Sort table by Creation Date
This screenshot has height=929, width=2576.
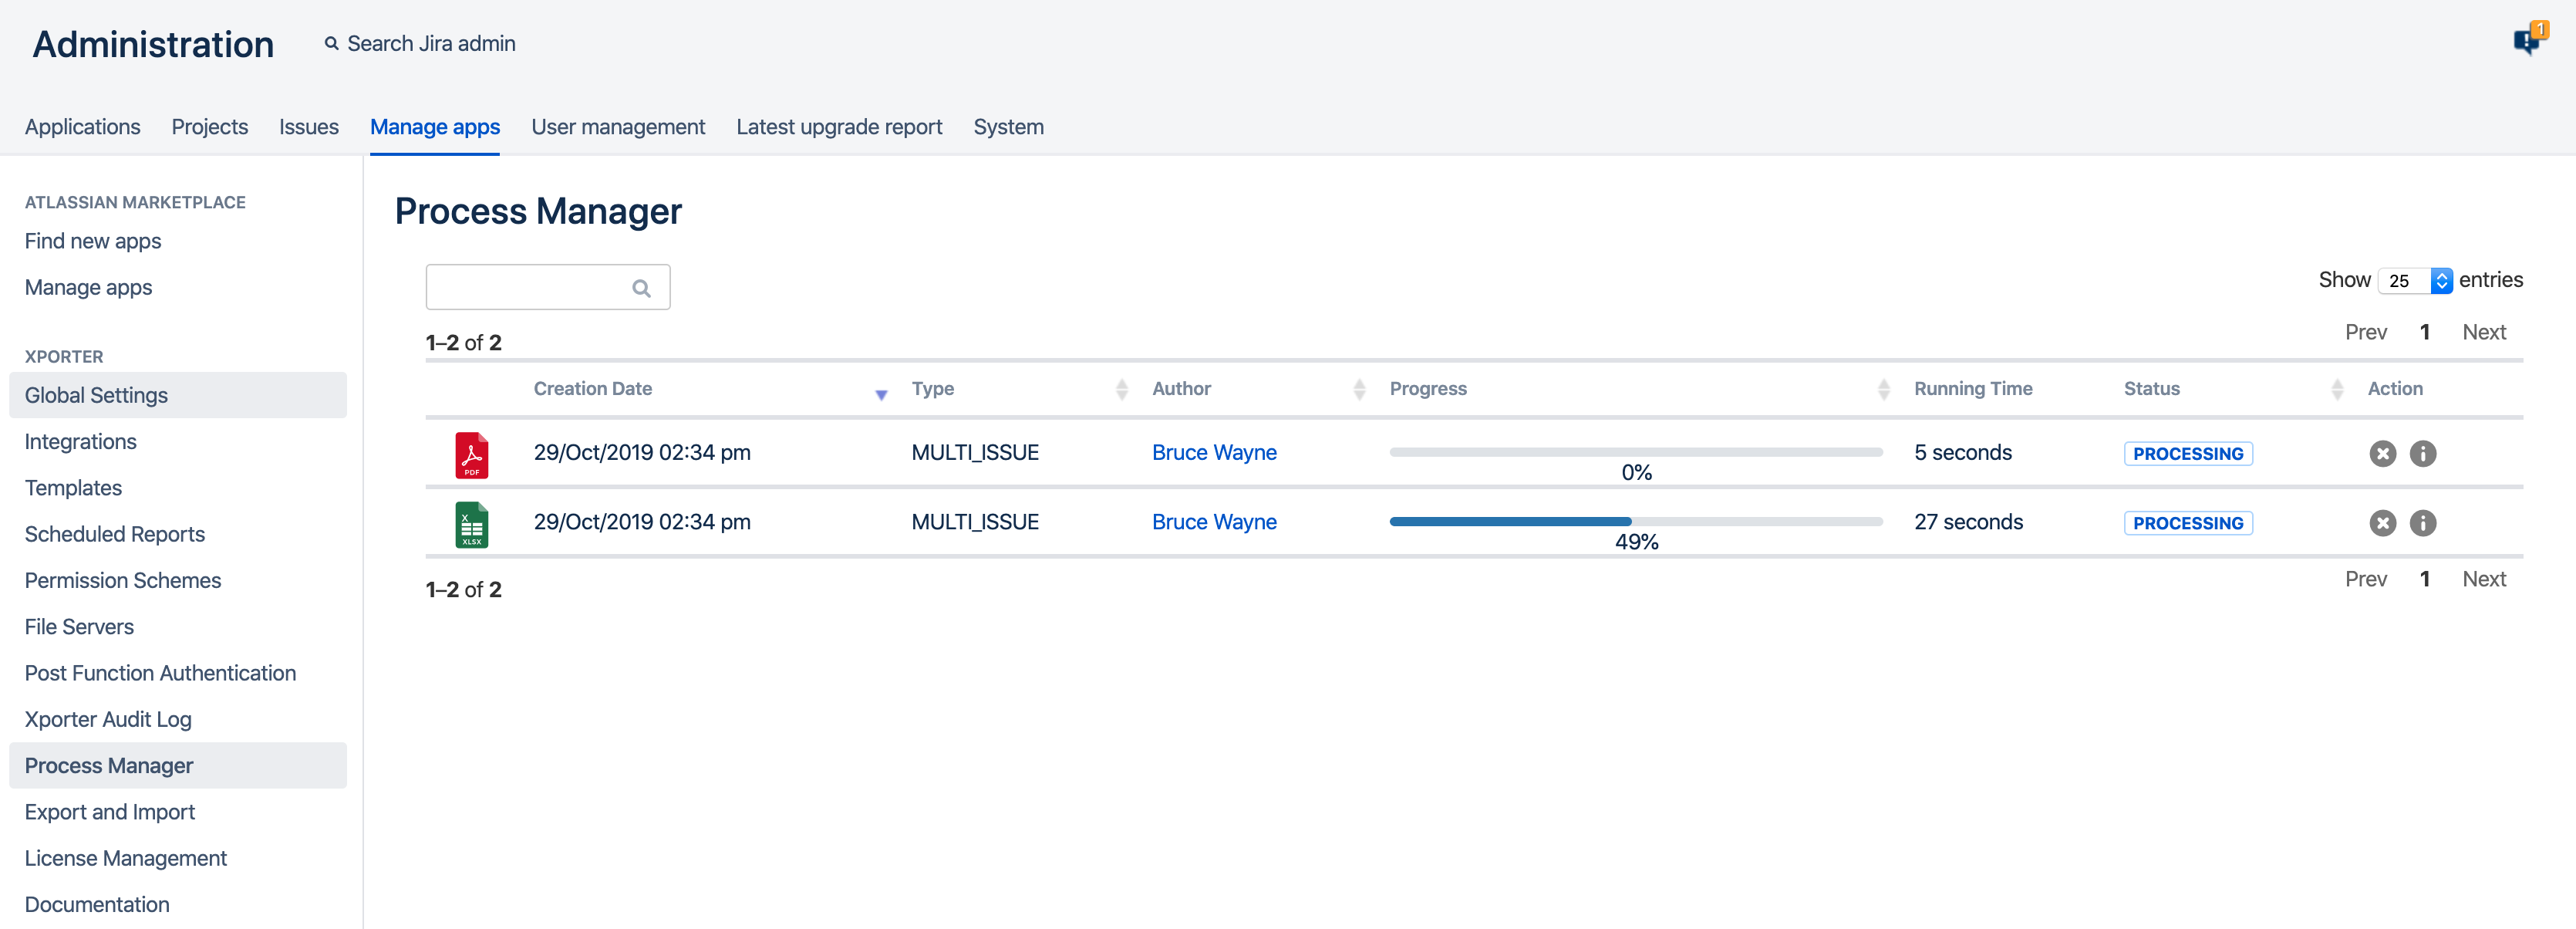[x=592, y=389]
